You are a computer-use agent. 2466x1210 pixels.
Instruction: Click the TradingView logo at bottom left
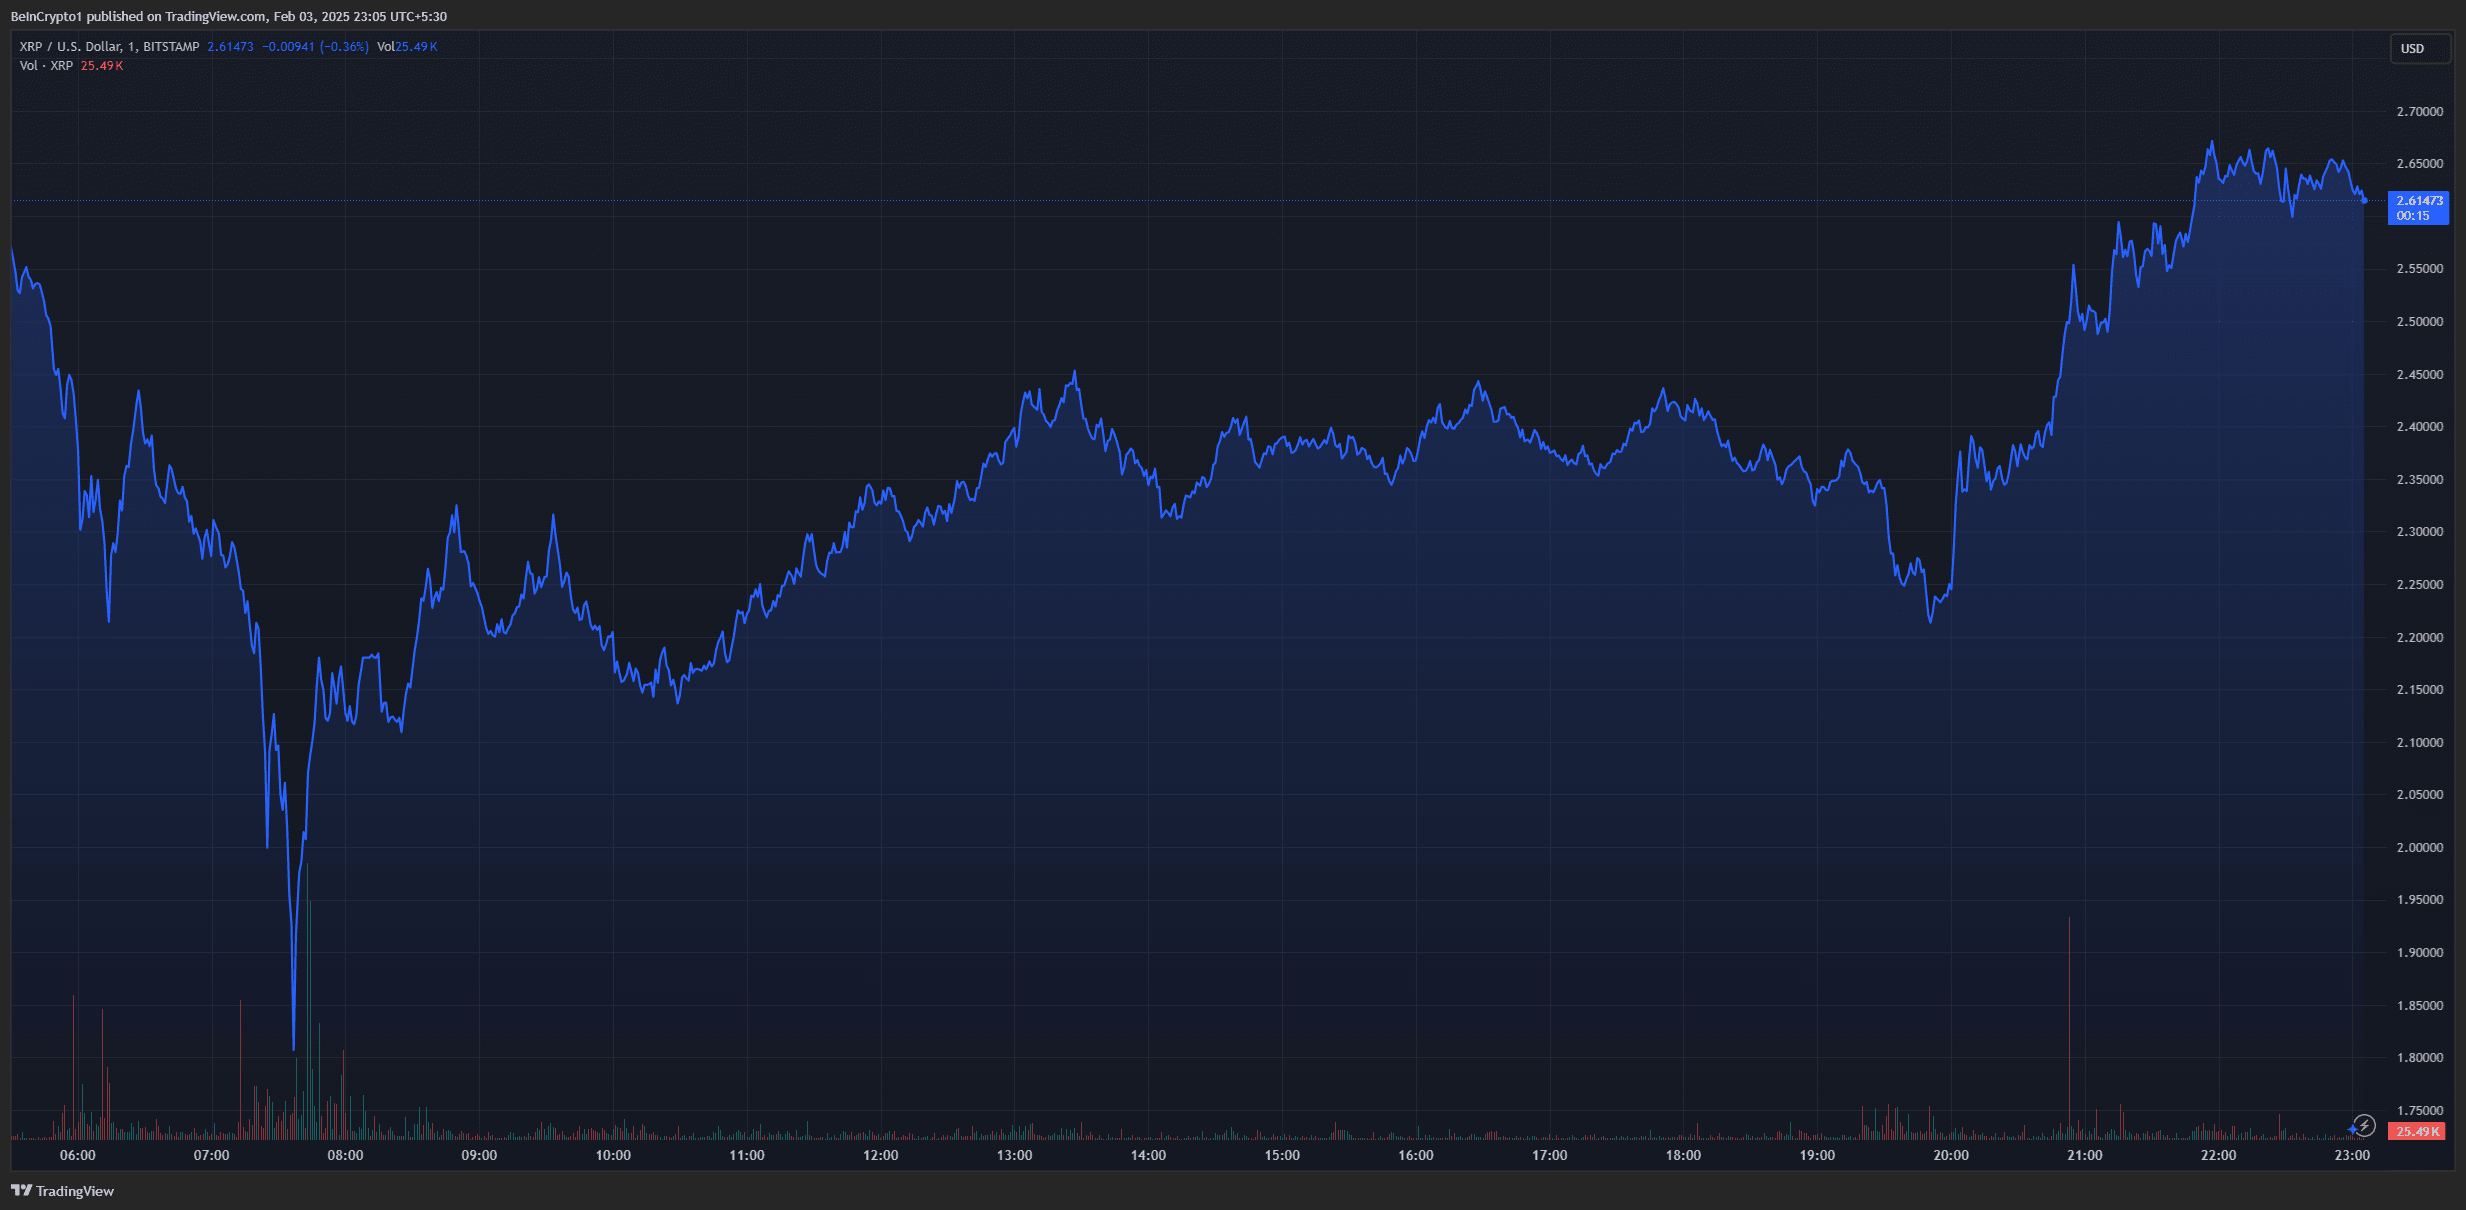21,1190
